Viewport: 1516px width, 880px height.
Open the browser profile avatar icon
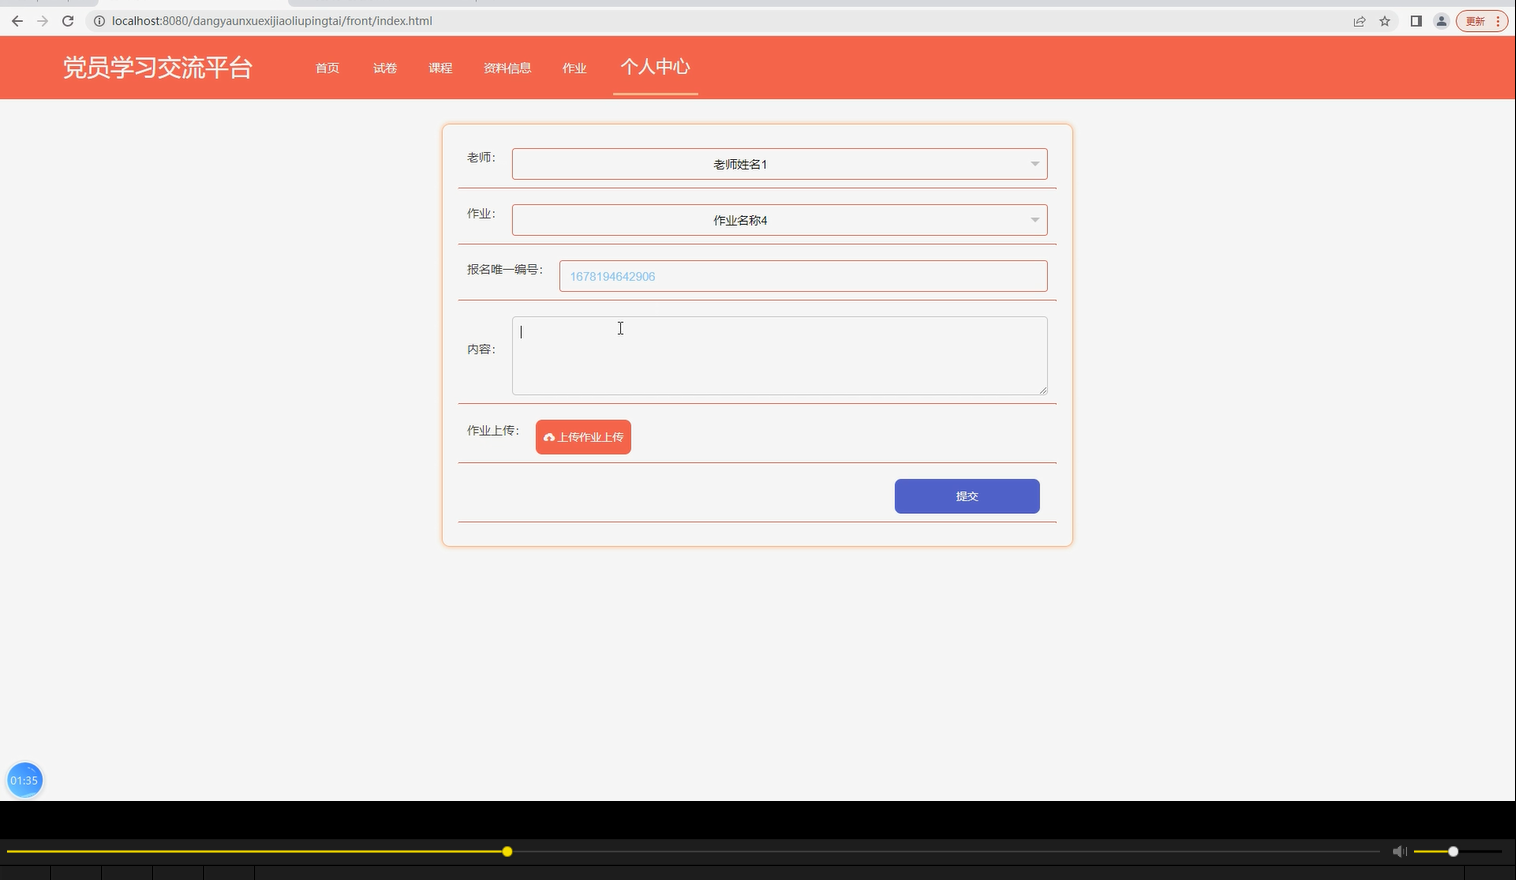pyautogui.click(x=1441, y=20)
